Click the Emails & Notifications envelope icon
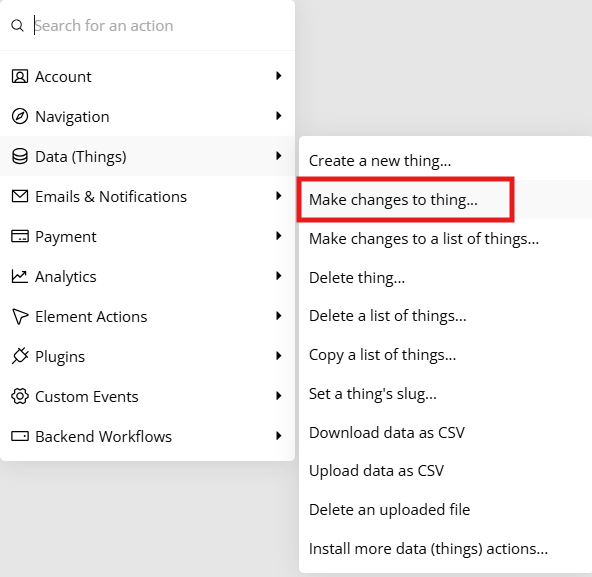Image resolution: width=592 pixels, height=577 pixels. [20, 196]
